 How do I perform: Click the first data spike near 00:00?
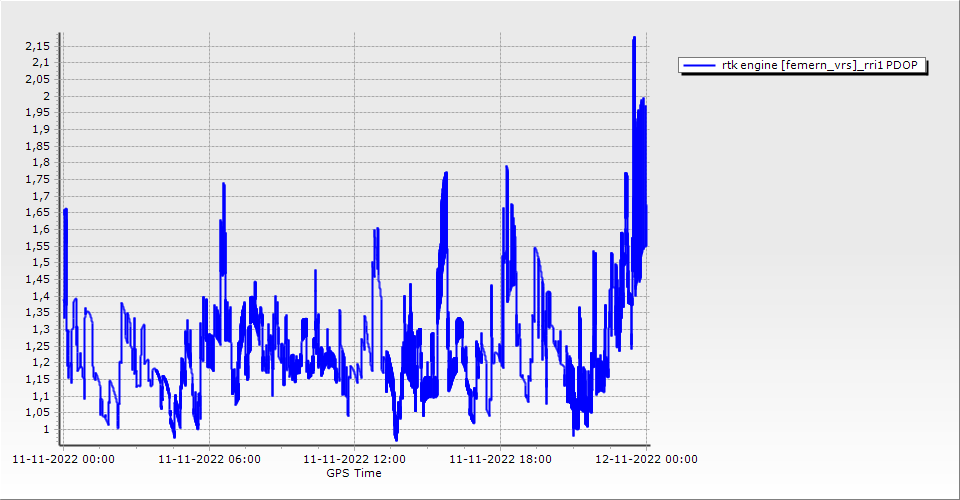[66, 210]
